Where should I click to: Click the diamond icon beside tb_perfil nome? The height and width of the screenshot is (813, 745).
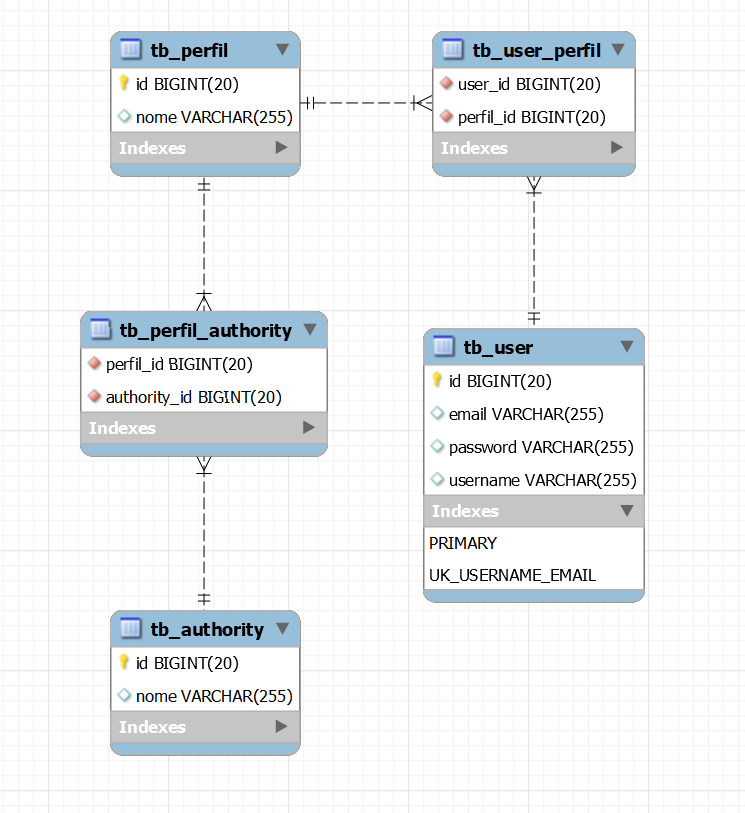124,116
